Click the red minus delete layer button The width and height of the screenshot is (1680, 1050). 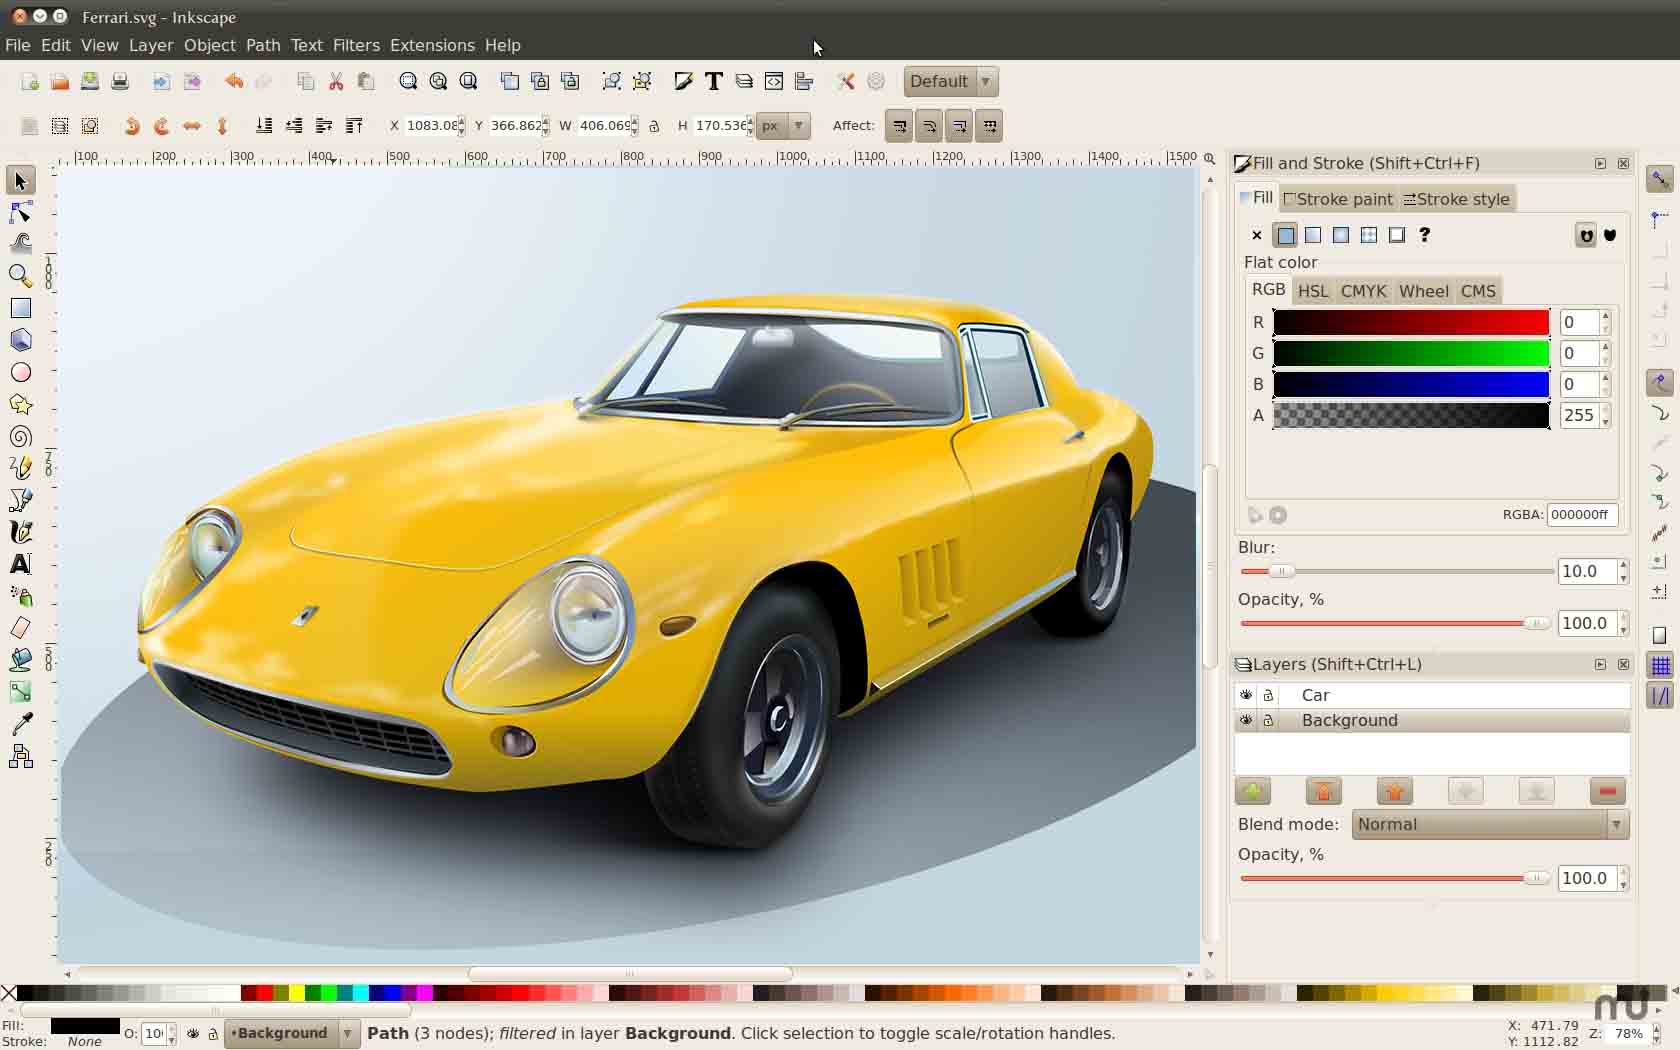[x=1607, y=792]
